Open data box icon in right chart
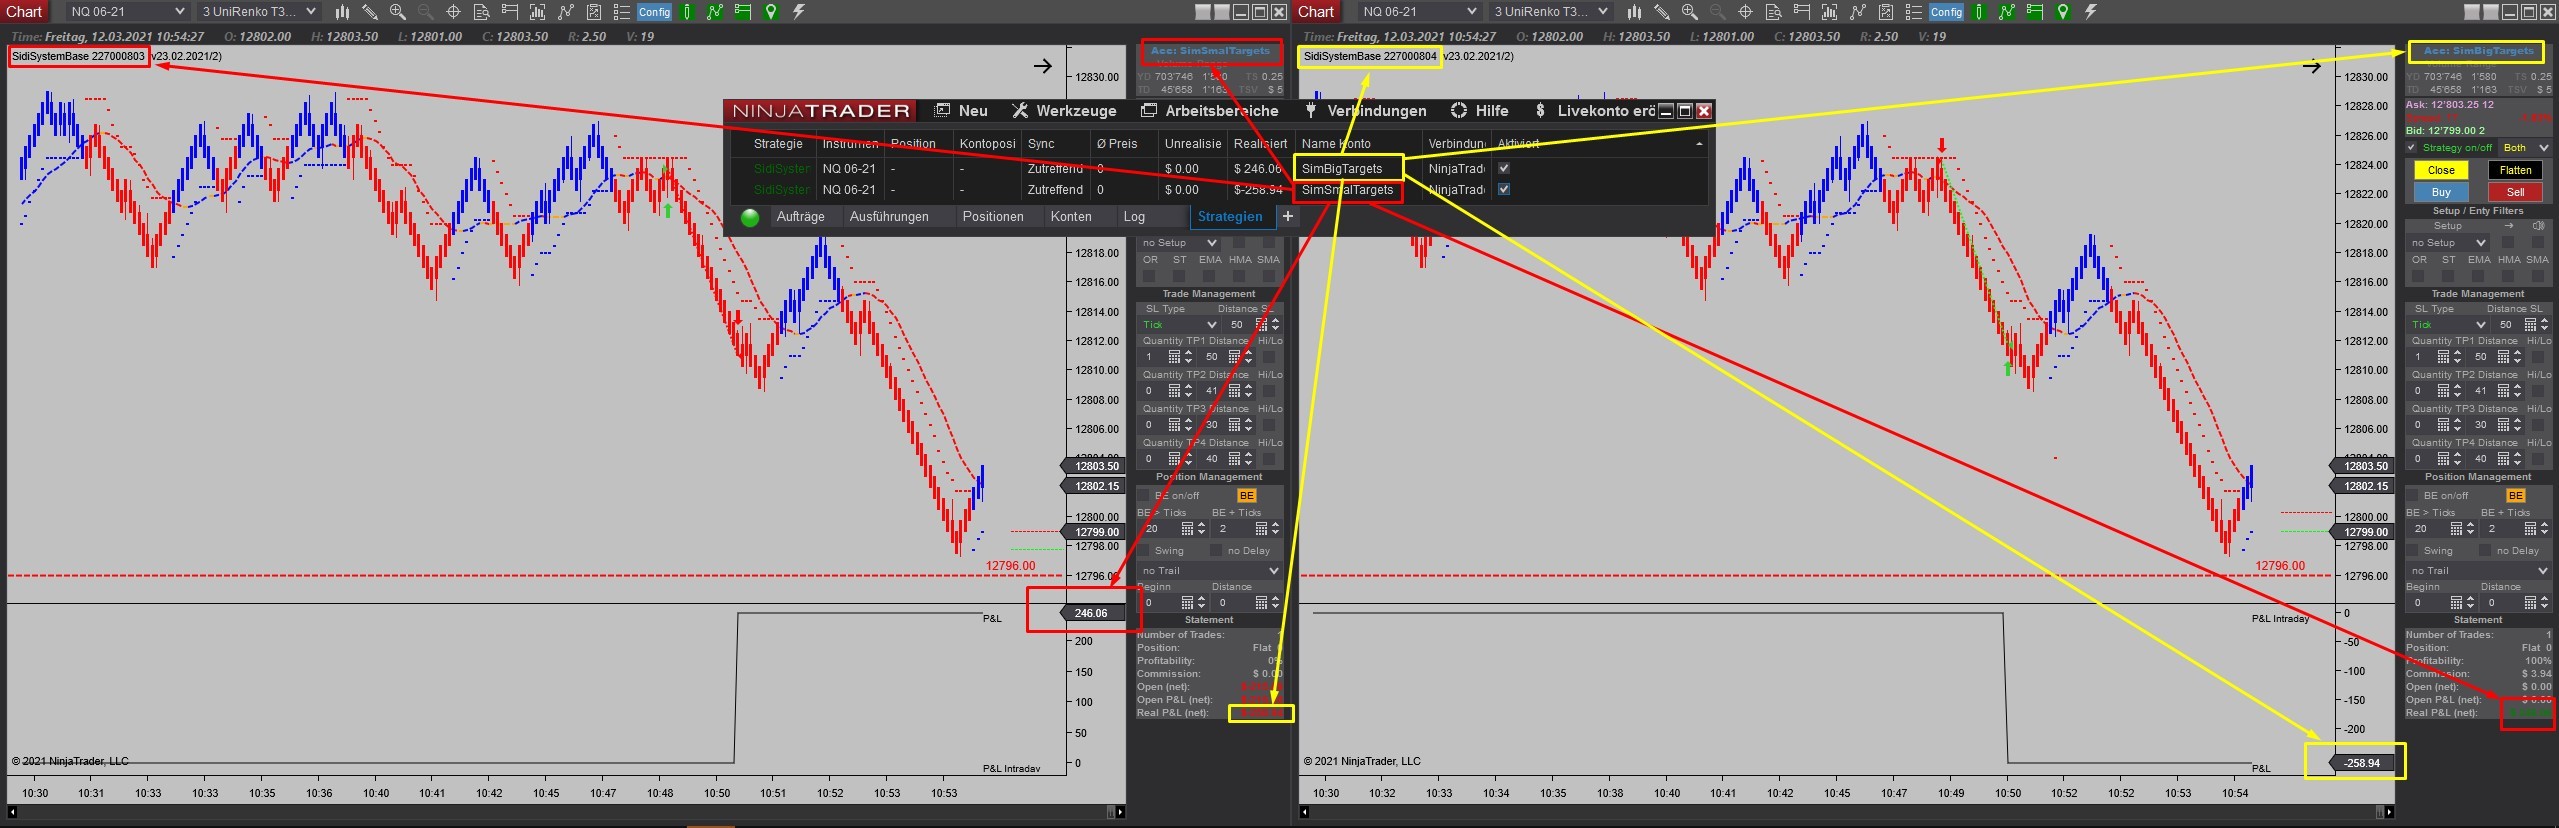This screenshot has height=828, width=2559. coord(1773,12)
